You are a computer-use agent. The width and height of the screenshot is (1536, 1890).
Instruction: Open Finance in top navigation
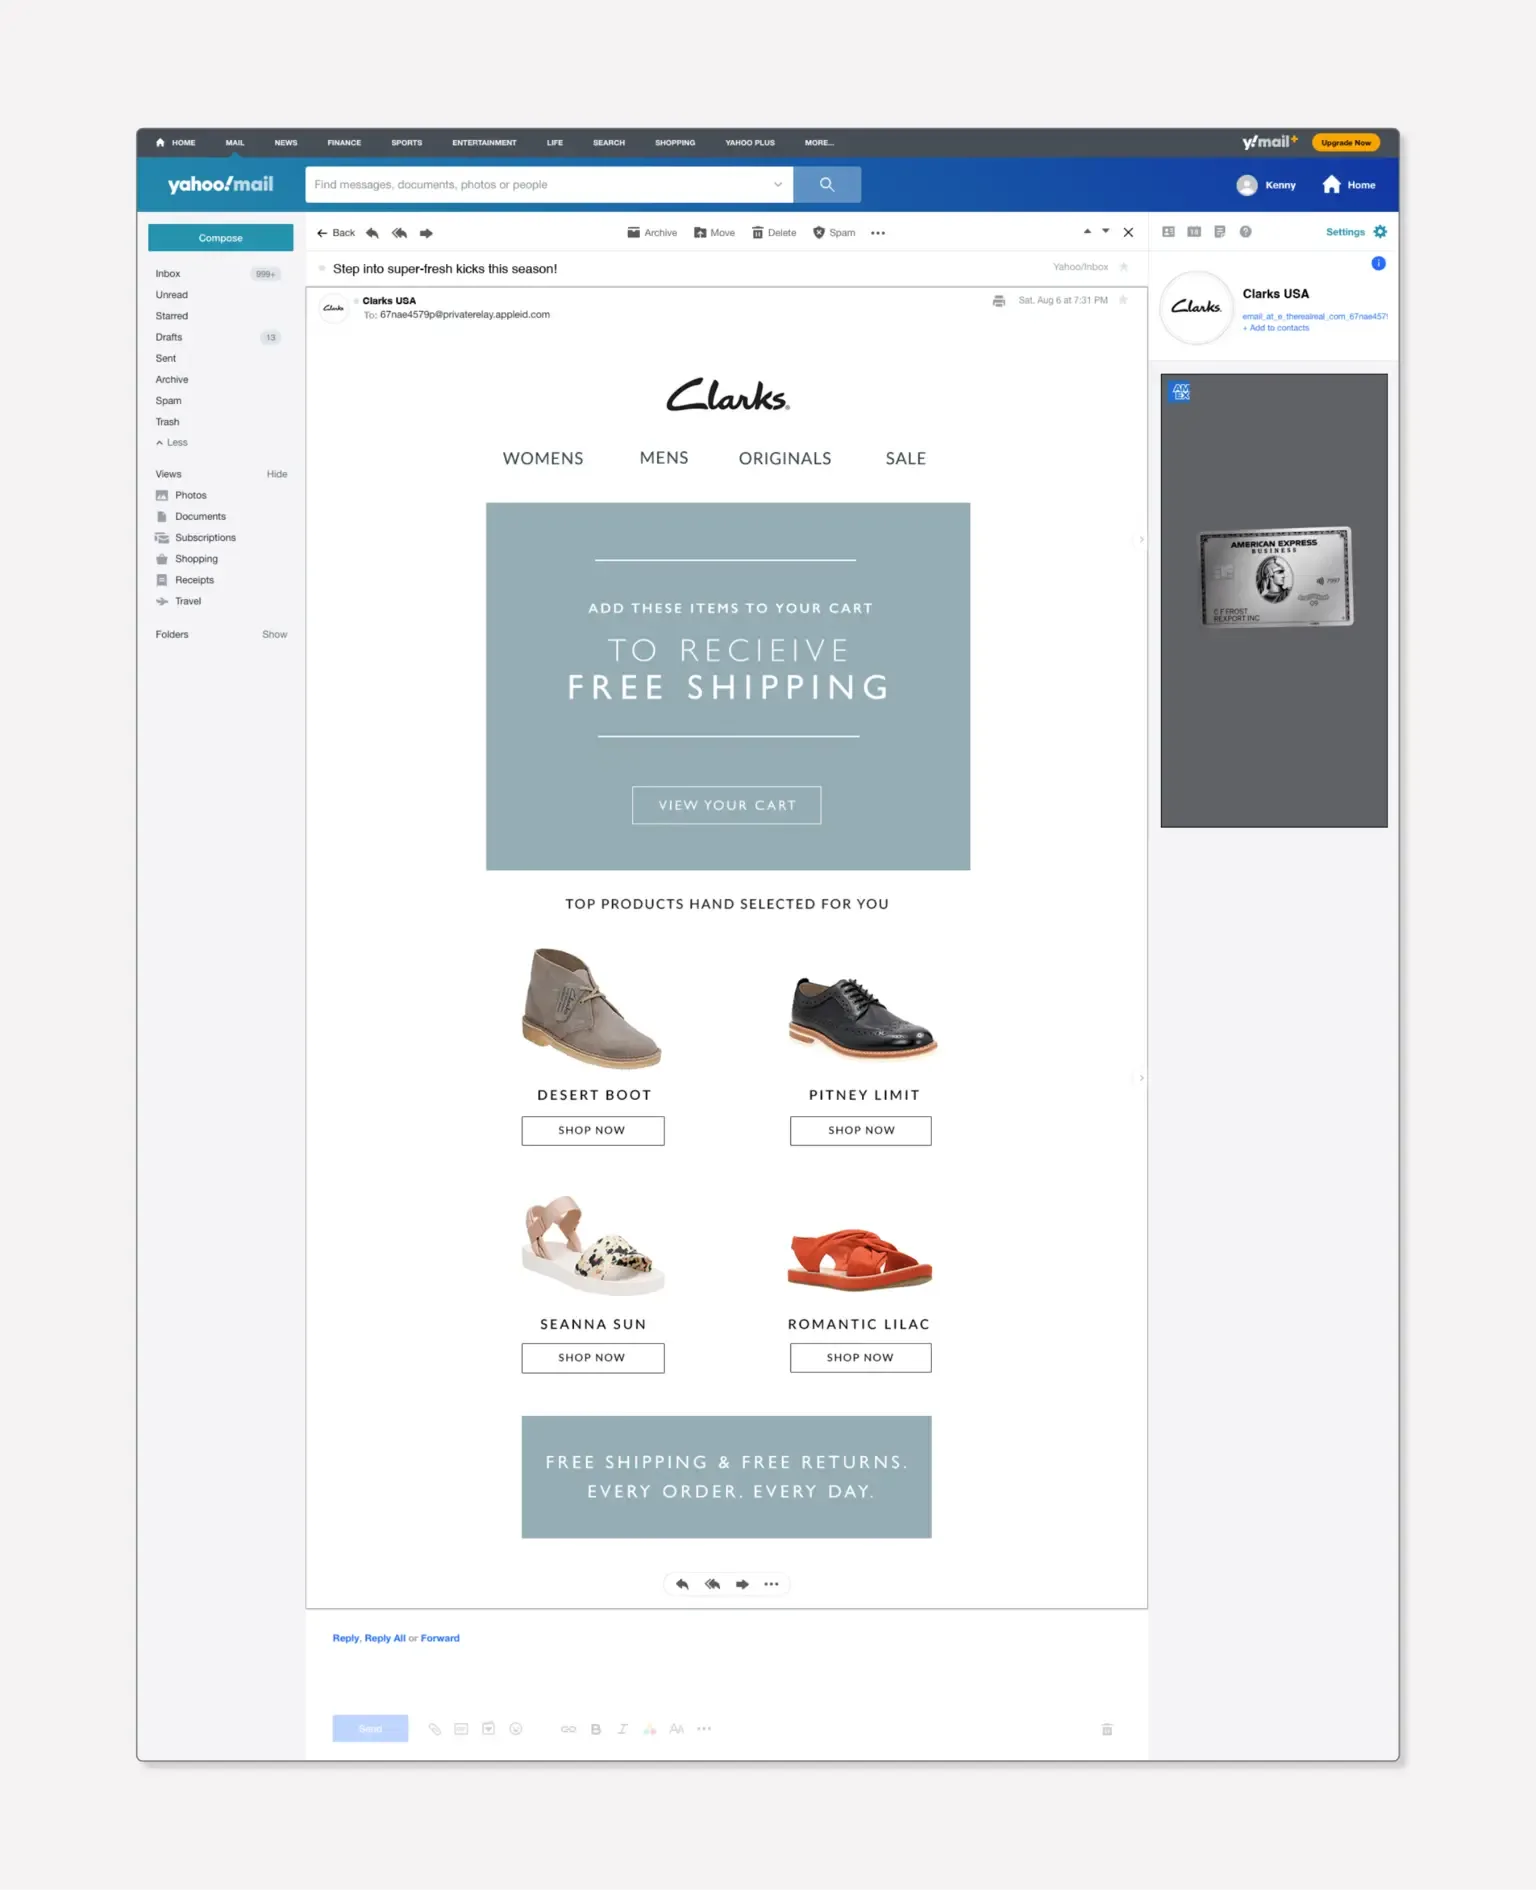344,143
